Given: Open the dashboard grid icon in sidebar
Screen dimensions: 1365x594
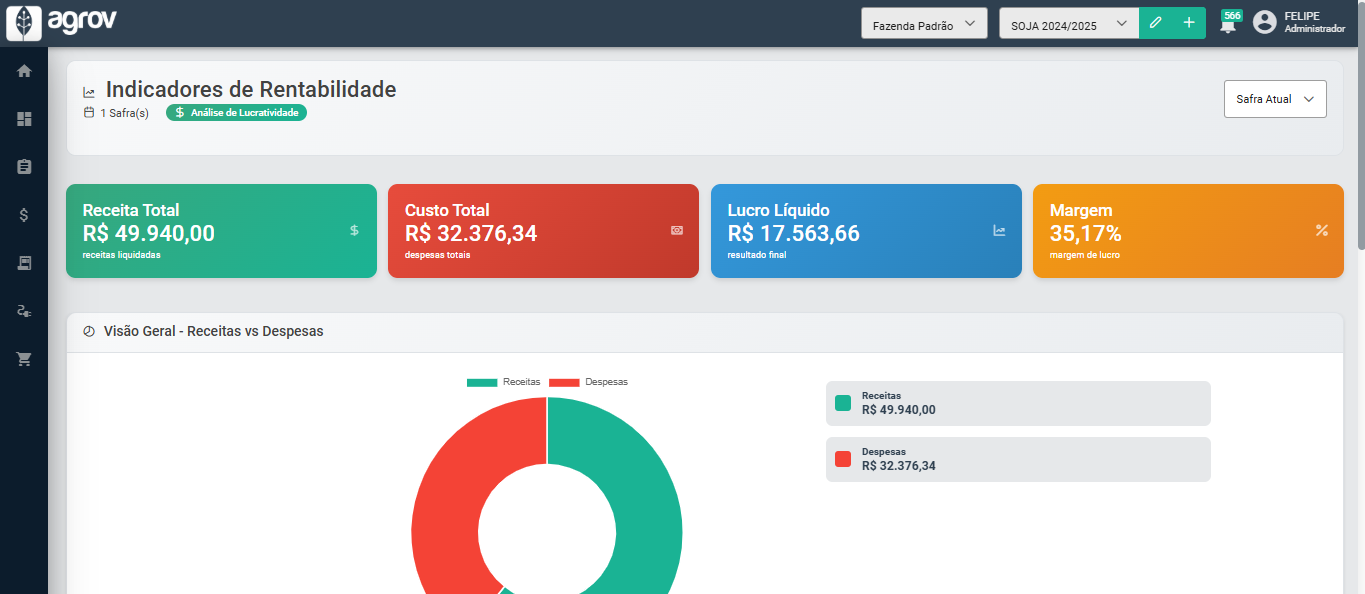Looking at the screenshot, I should pos(24,119).
